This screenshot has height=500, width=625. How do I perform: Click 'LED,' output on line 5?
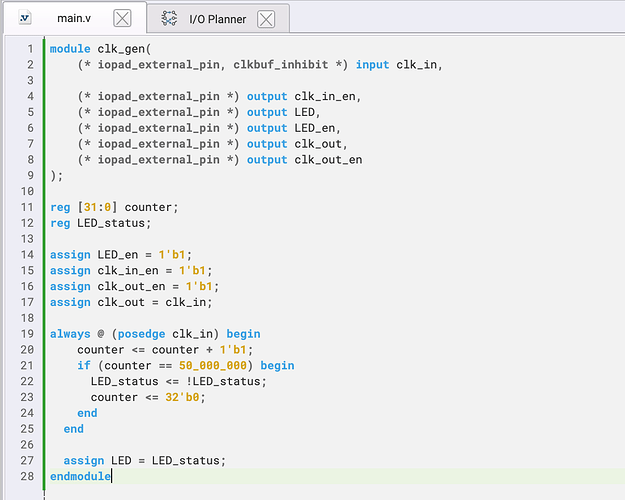307,112
